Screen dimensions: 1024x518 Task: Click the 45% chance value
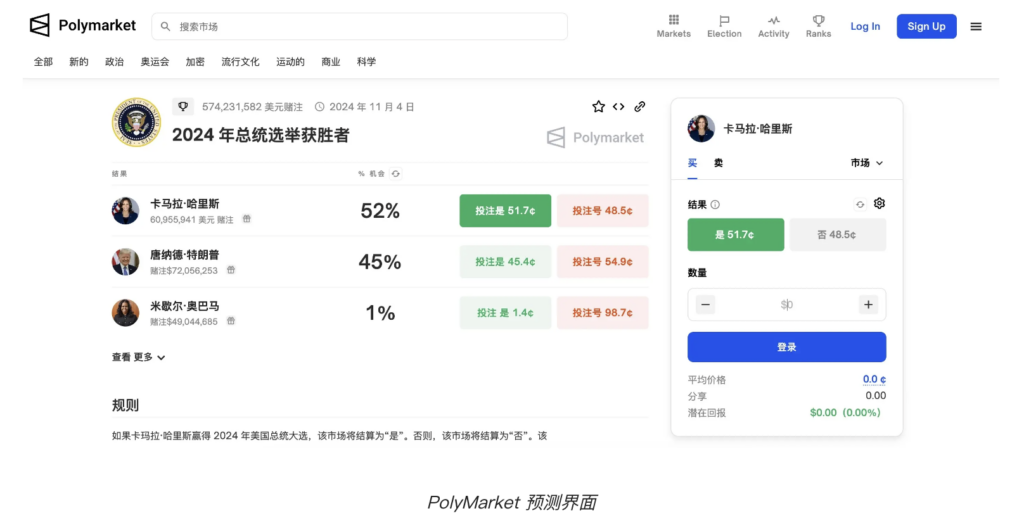[380, 262]
